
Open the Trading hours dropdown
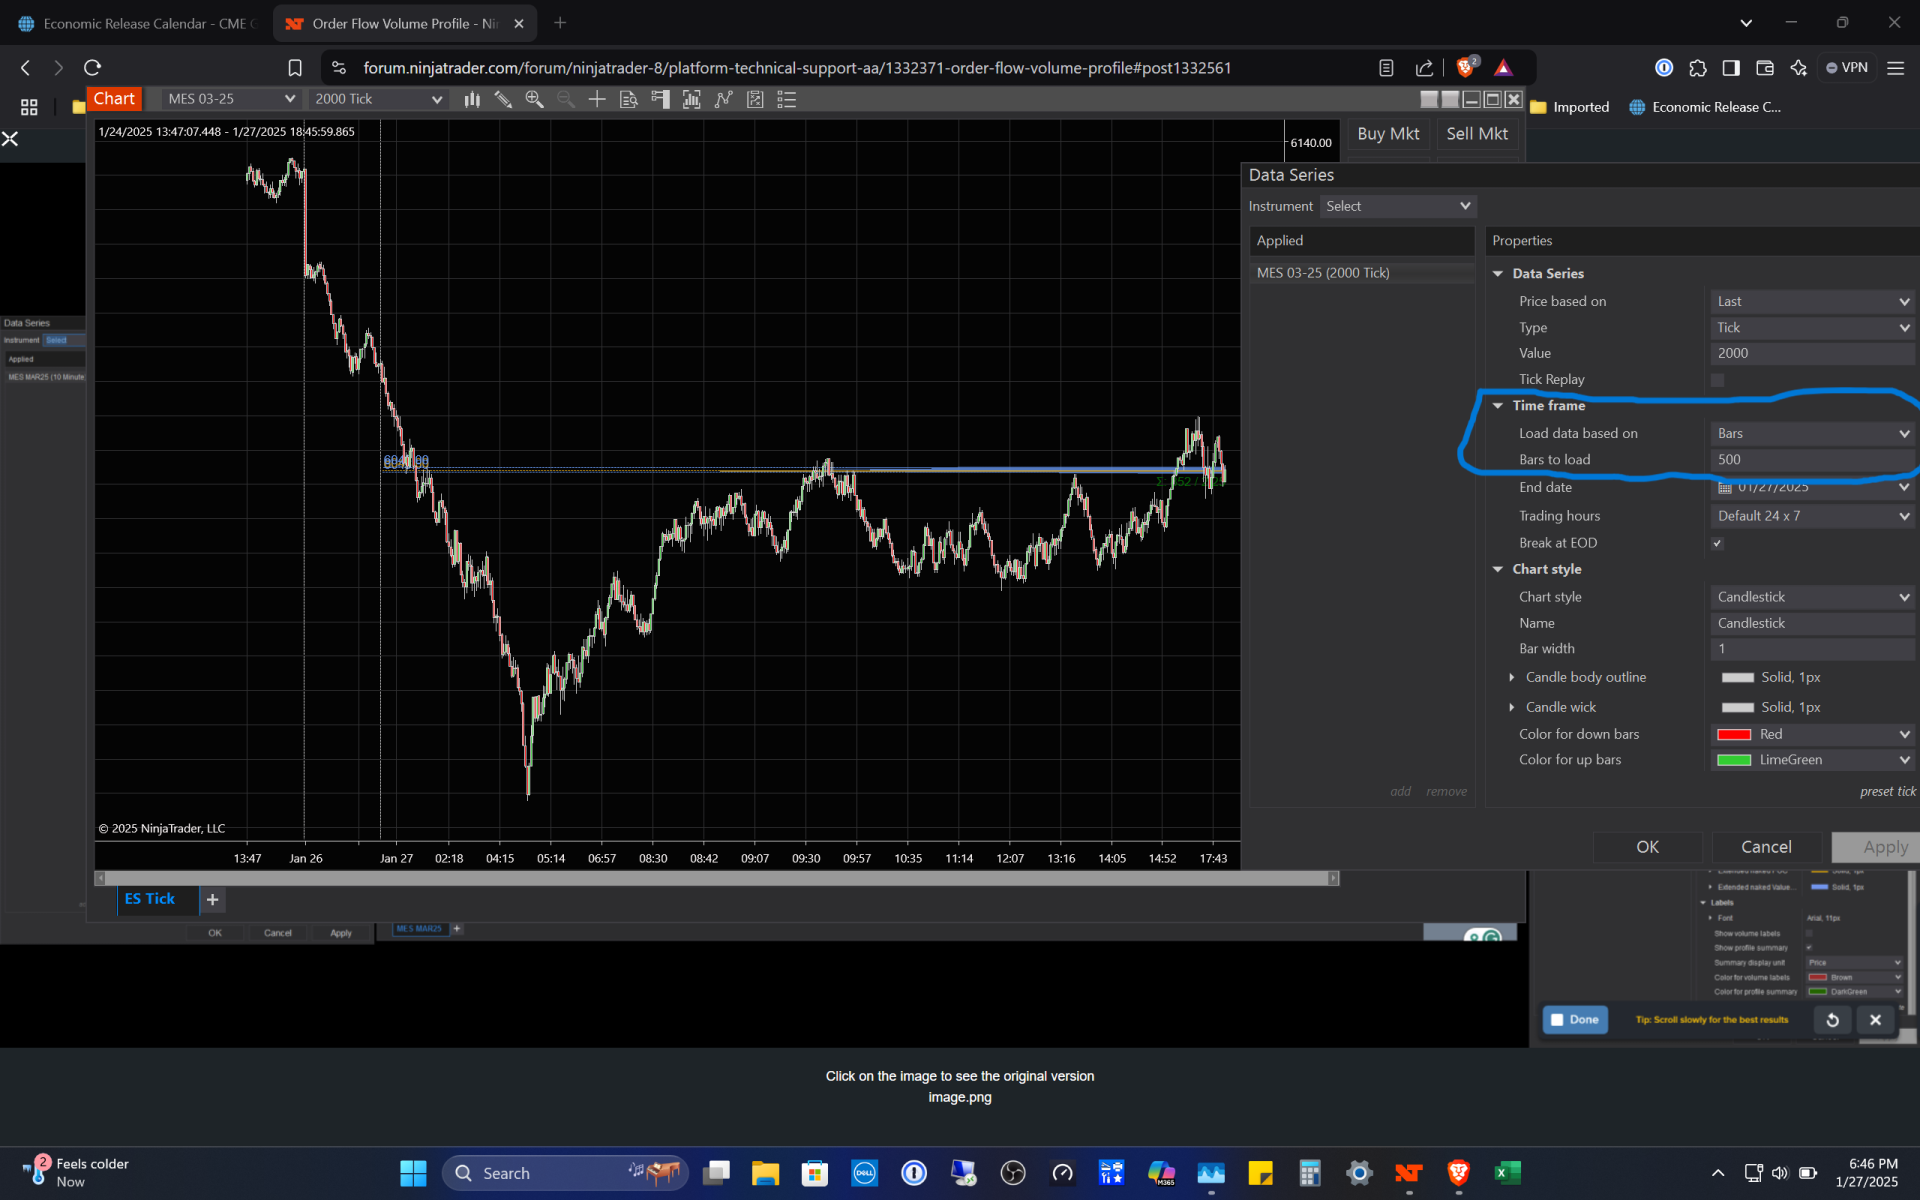click(1812, 516)
